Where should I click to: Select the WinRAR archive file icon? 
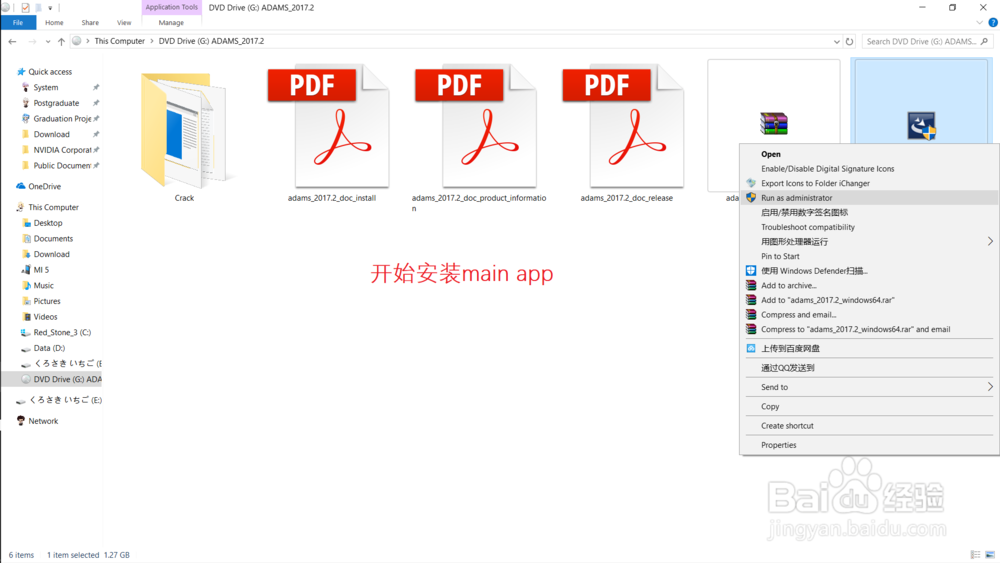pyautogui.click(x=774, y=124)
